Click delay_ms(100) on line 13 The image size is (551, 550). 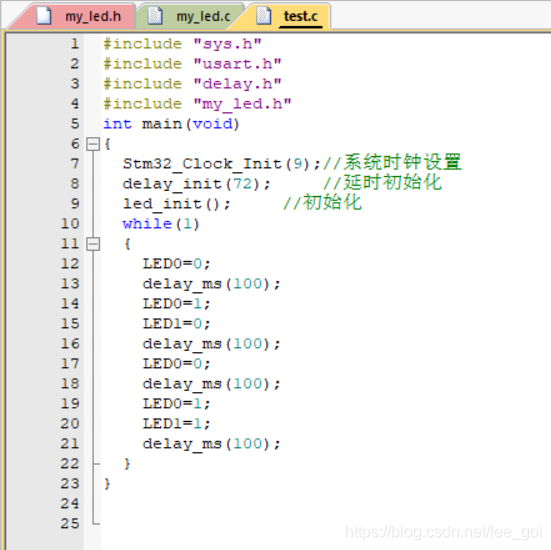(x=211, y=284)
